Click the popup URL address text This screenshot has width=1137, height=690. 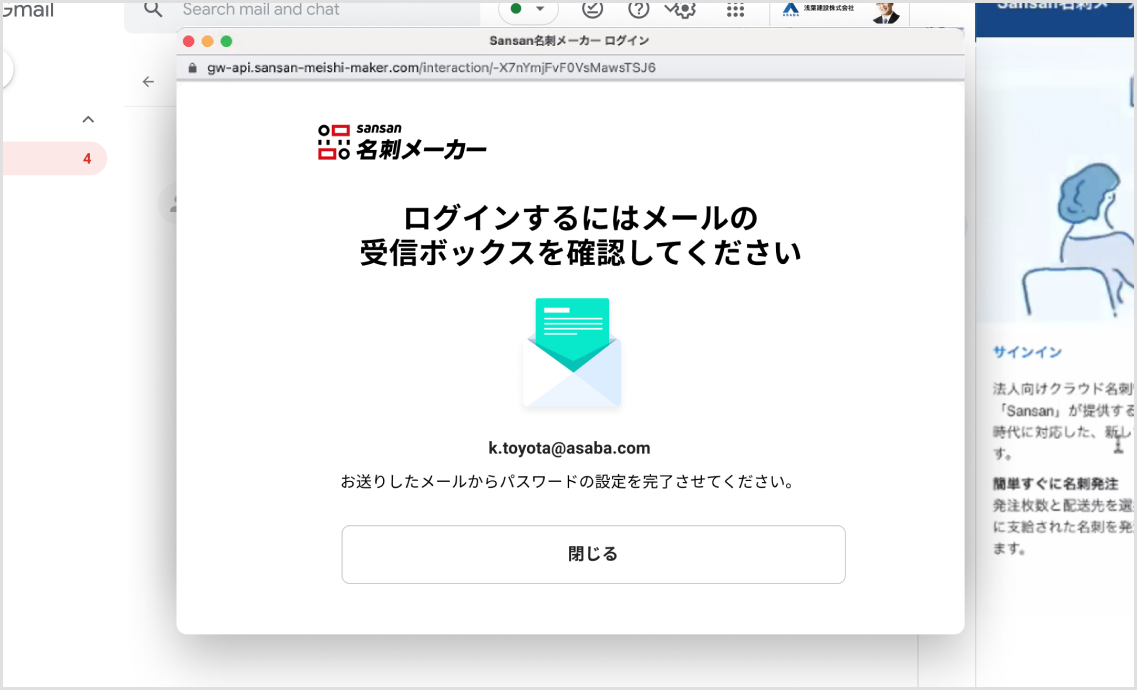coord(431,68)
